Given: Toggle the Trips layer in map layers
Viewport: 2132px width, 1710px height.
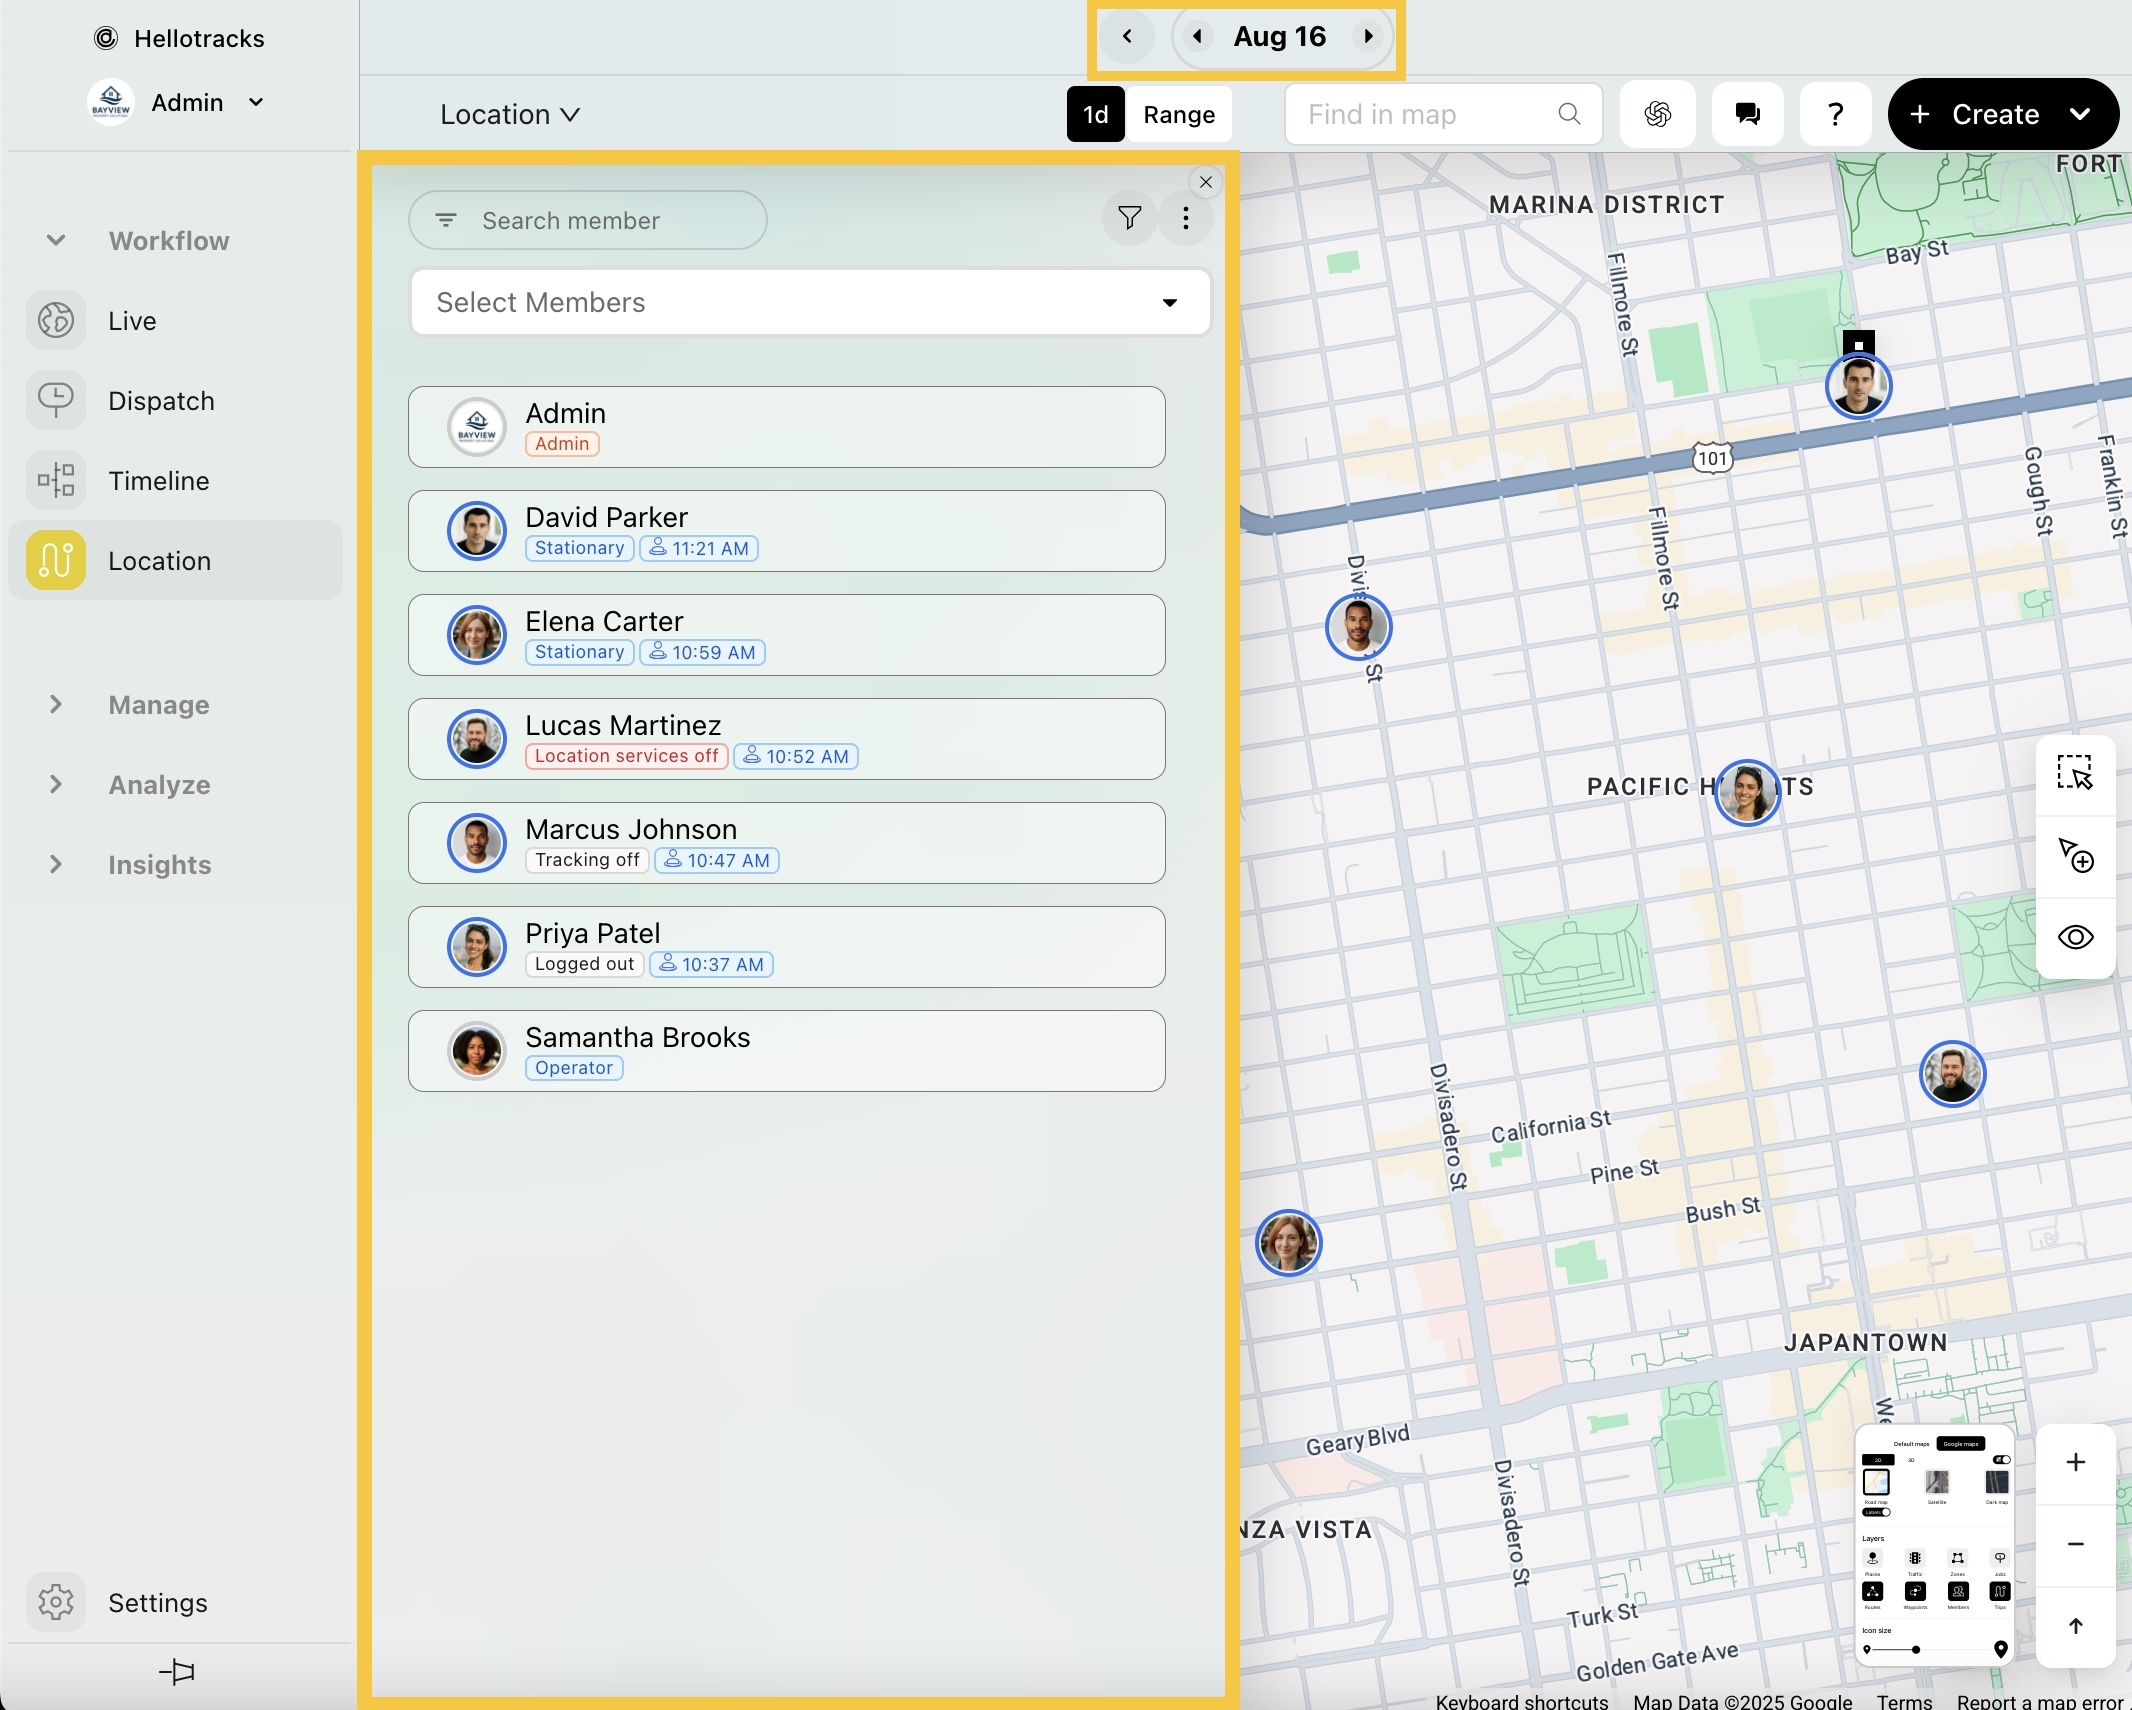Looking at the screenshot, I should [2000, 1591].
